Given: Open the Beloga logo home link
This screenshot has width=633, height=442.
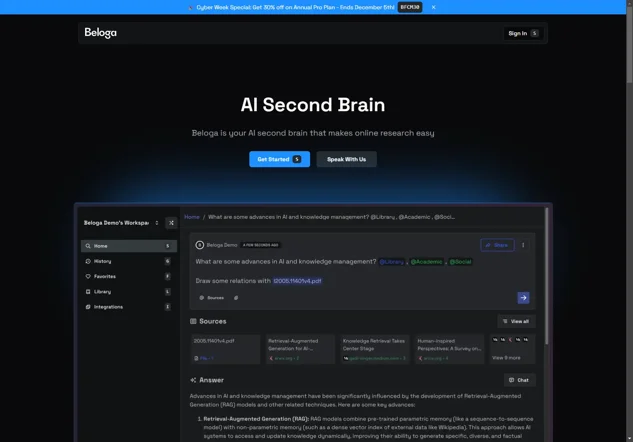Looking at the screenshot, I should 101,33.
